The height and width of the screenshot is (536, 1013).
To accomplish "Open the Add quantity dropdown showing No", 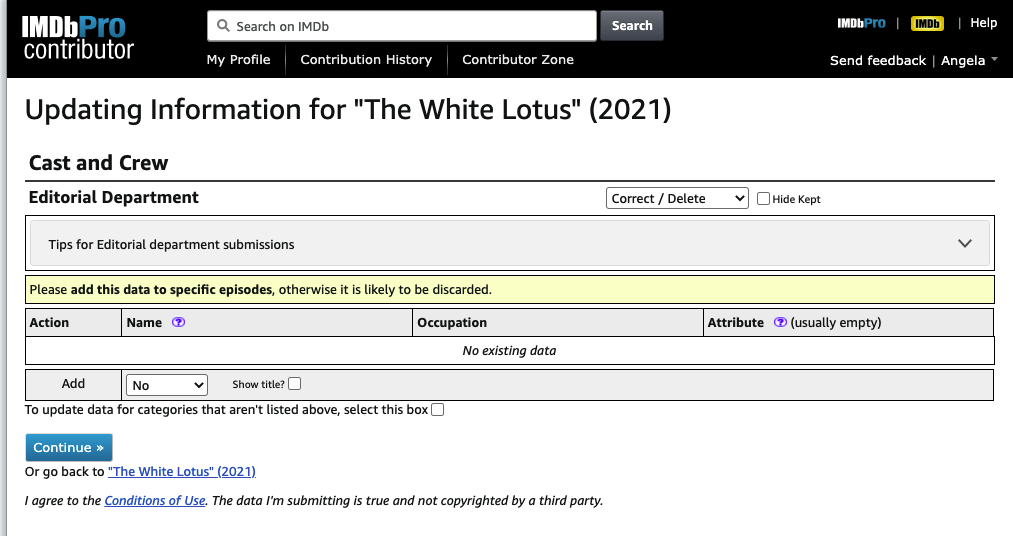I will (166, 385).
